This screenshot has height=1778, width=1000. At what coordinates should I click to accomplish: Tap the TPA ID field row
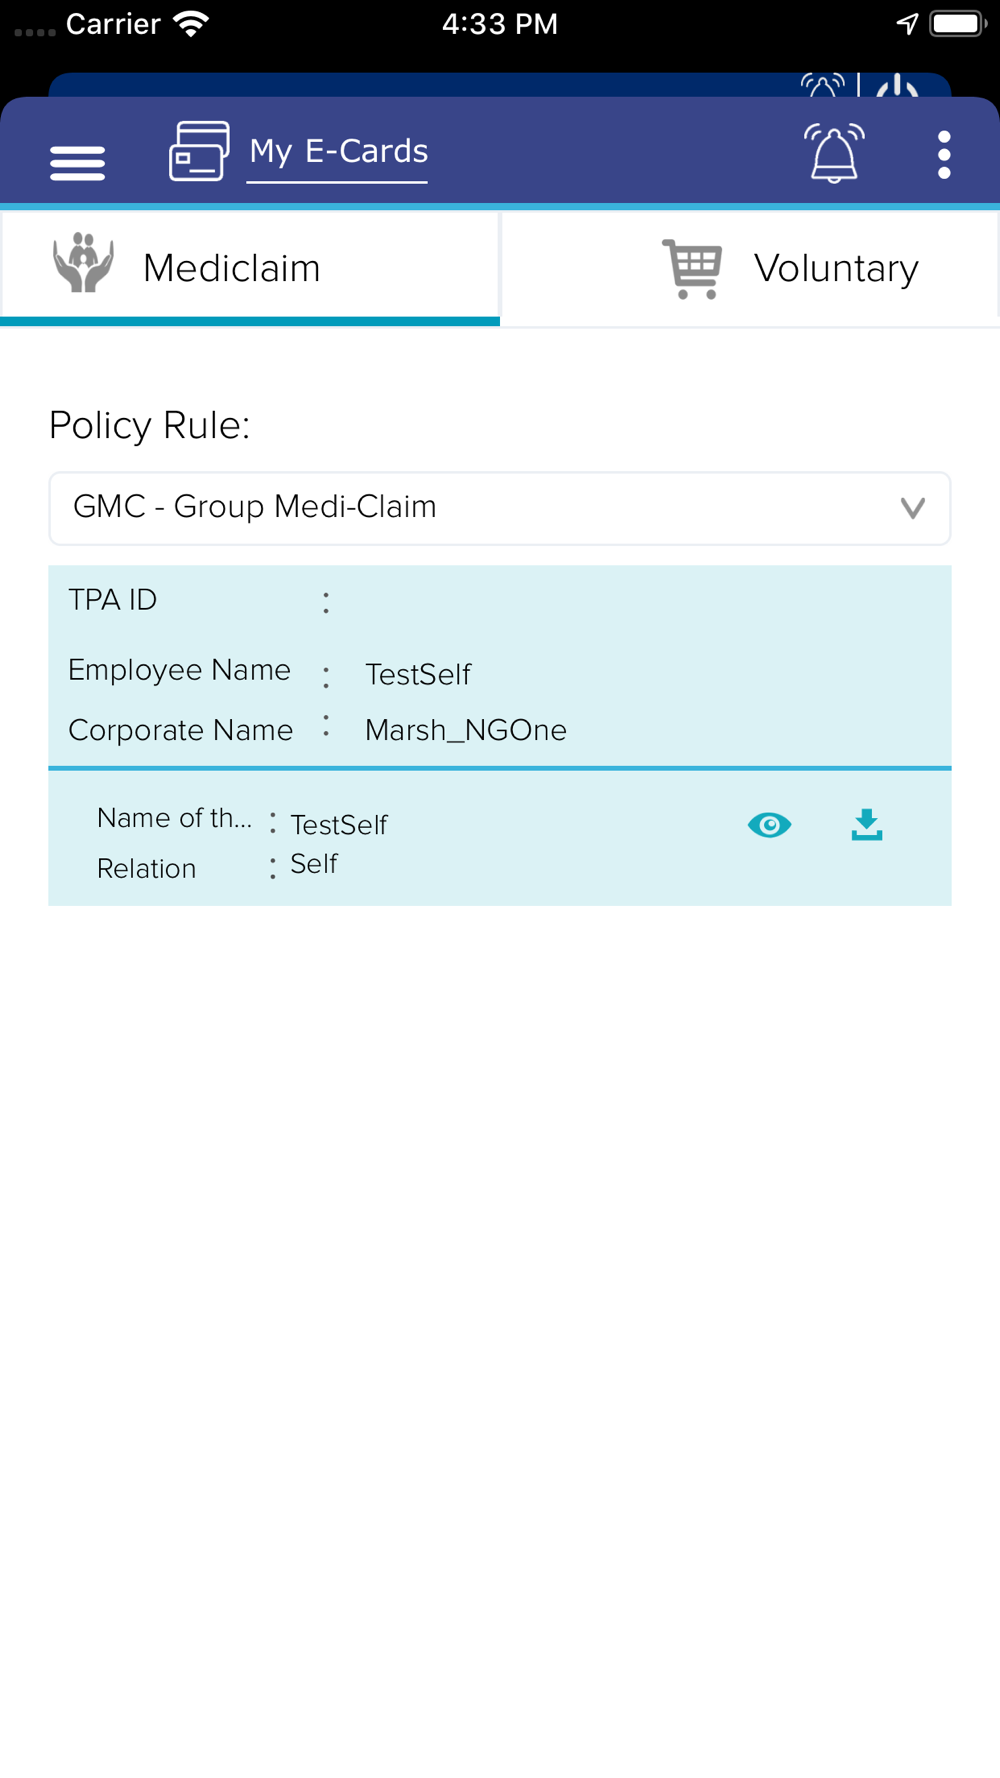[x=500, y=600]
